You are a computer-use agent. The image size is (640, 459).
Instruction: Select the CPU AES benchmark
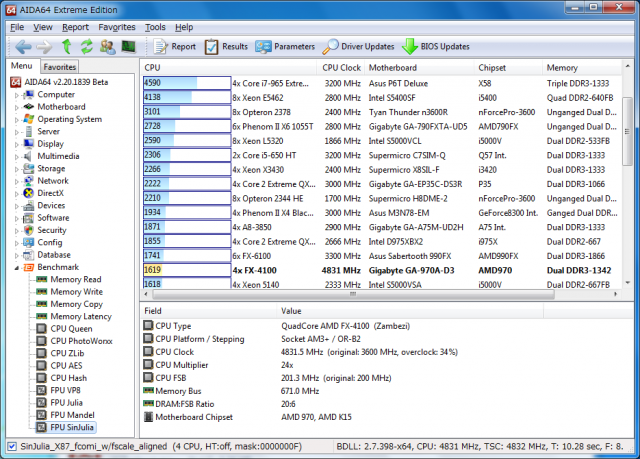pyautogui.click(x=67, y=366)
